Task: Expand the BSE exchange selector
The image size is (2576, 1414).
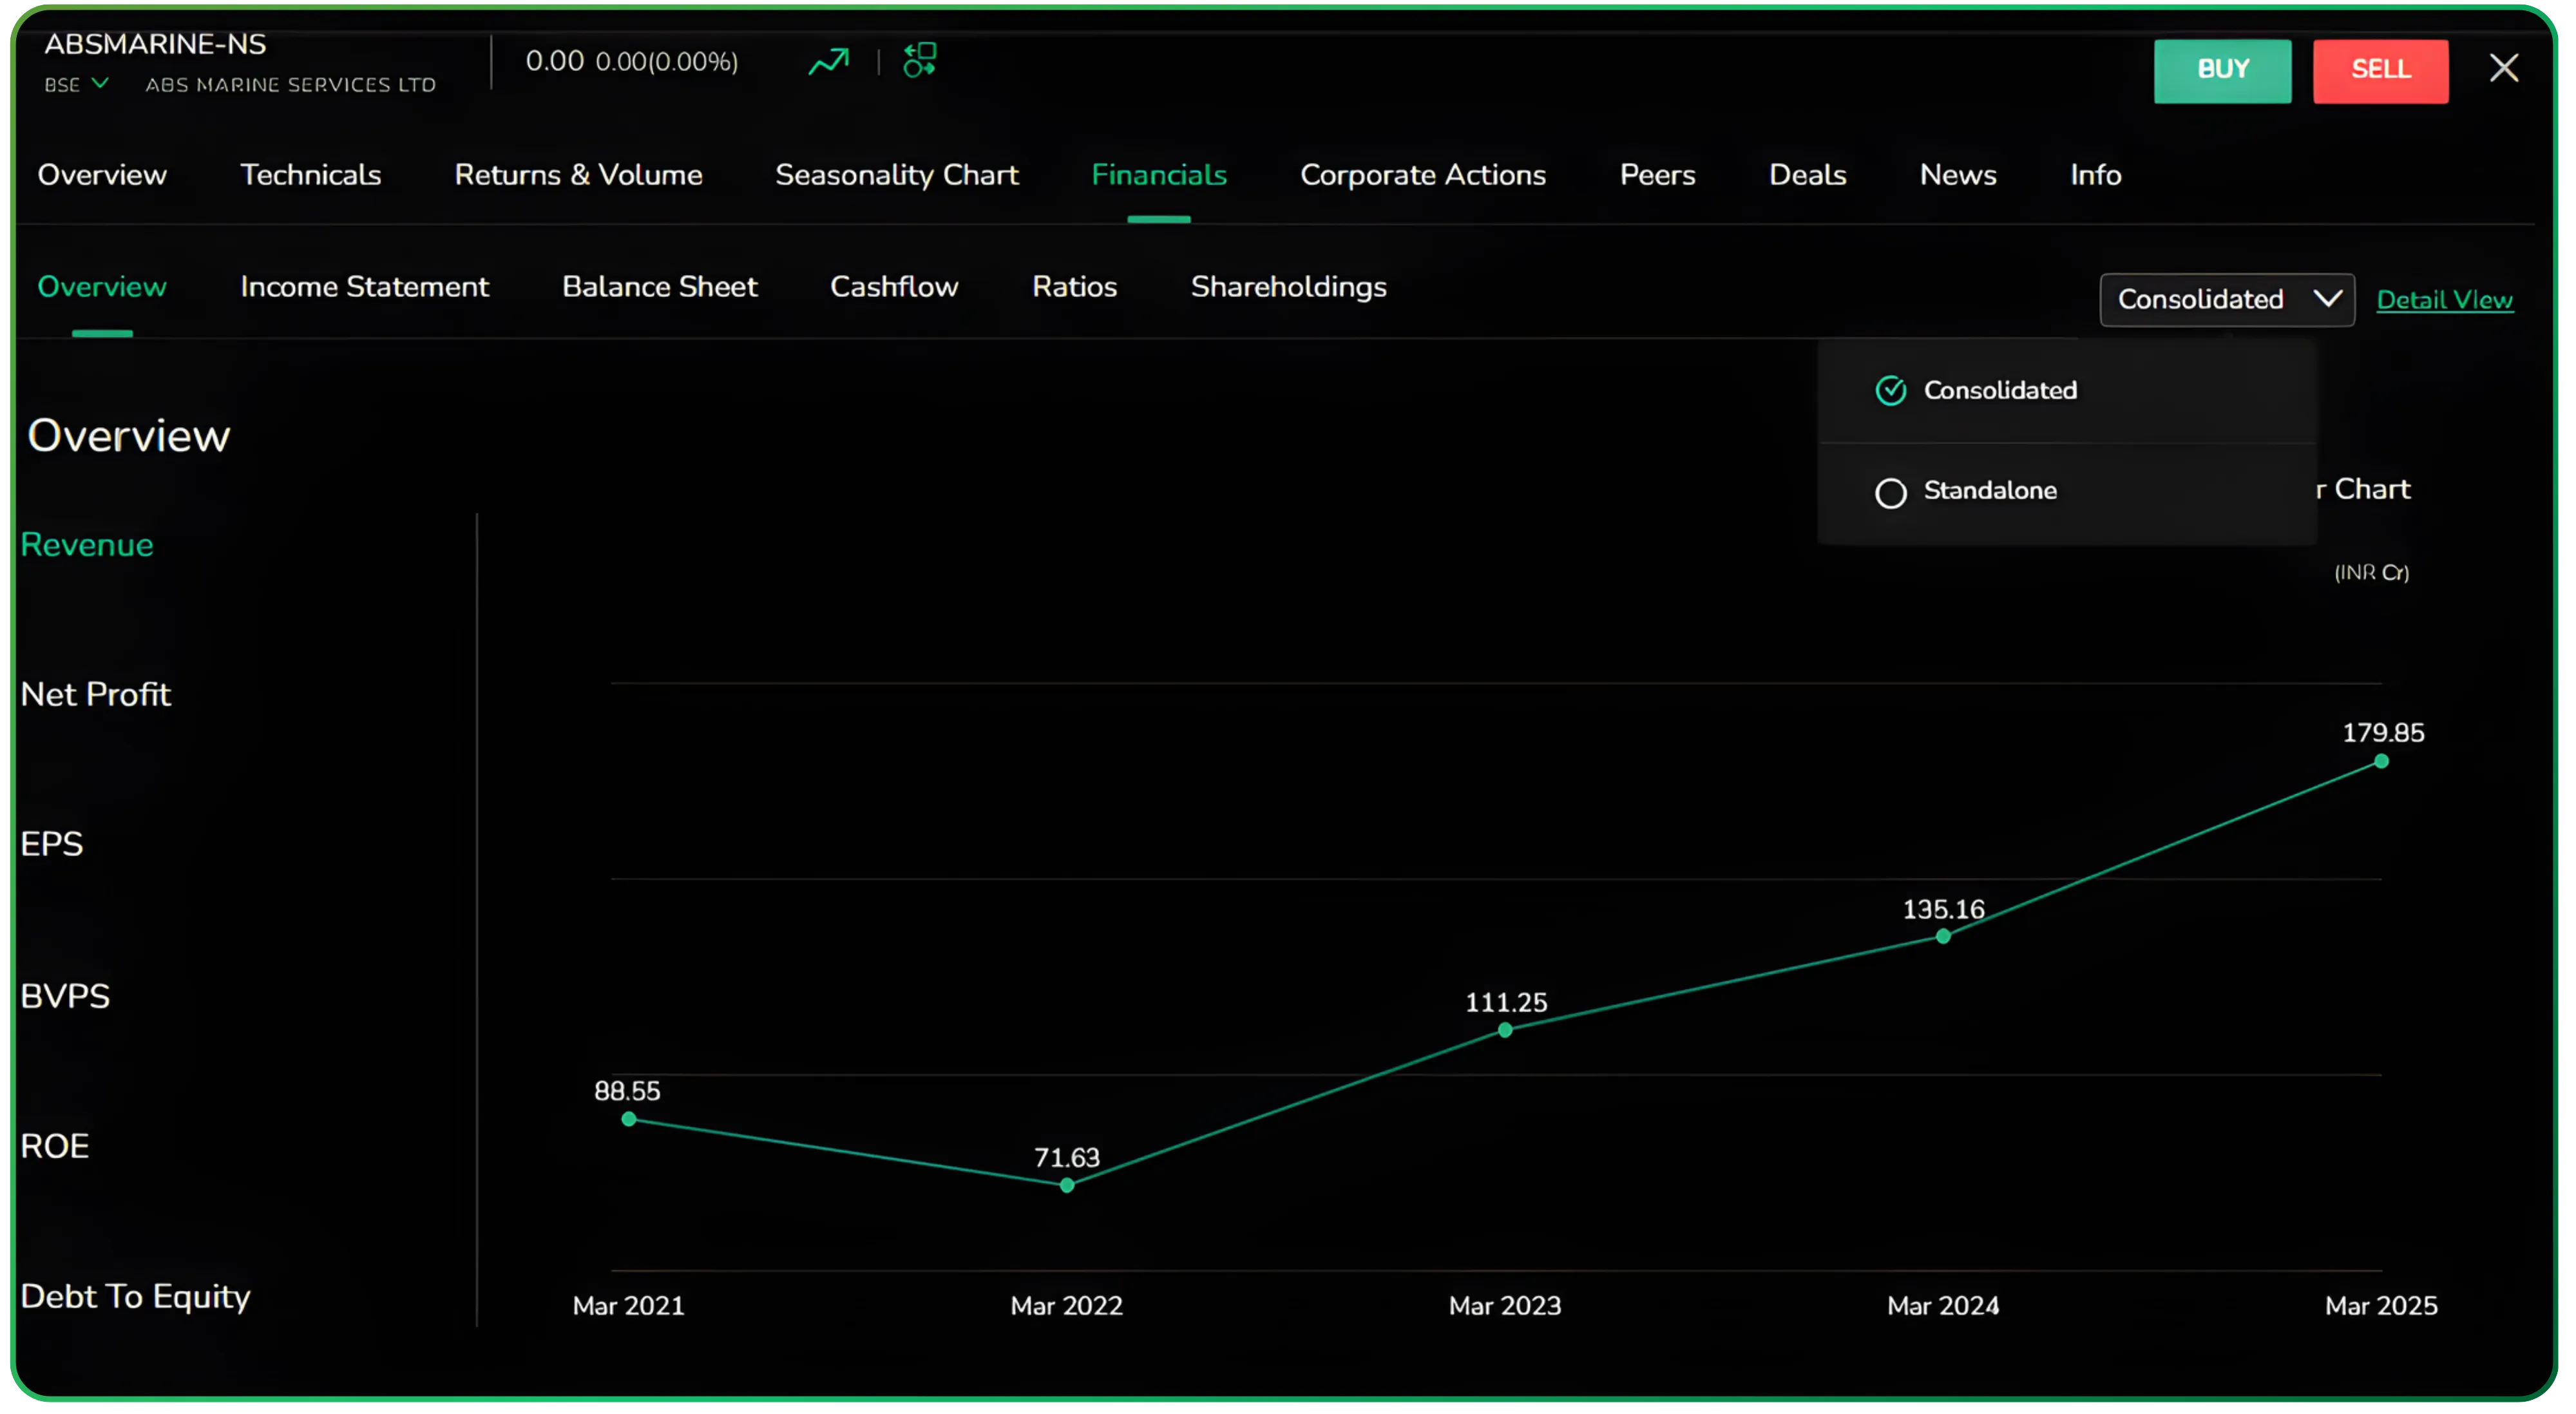Action: 76,84
